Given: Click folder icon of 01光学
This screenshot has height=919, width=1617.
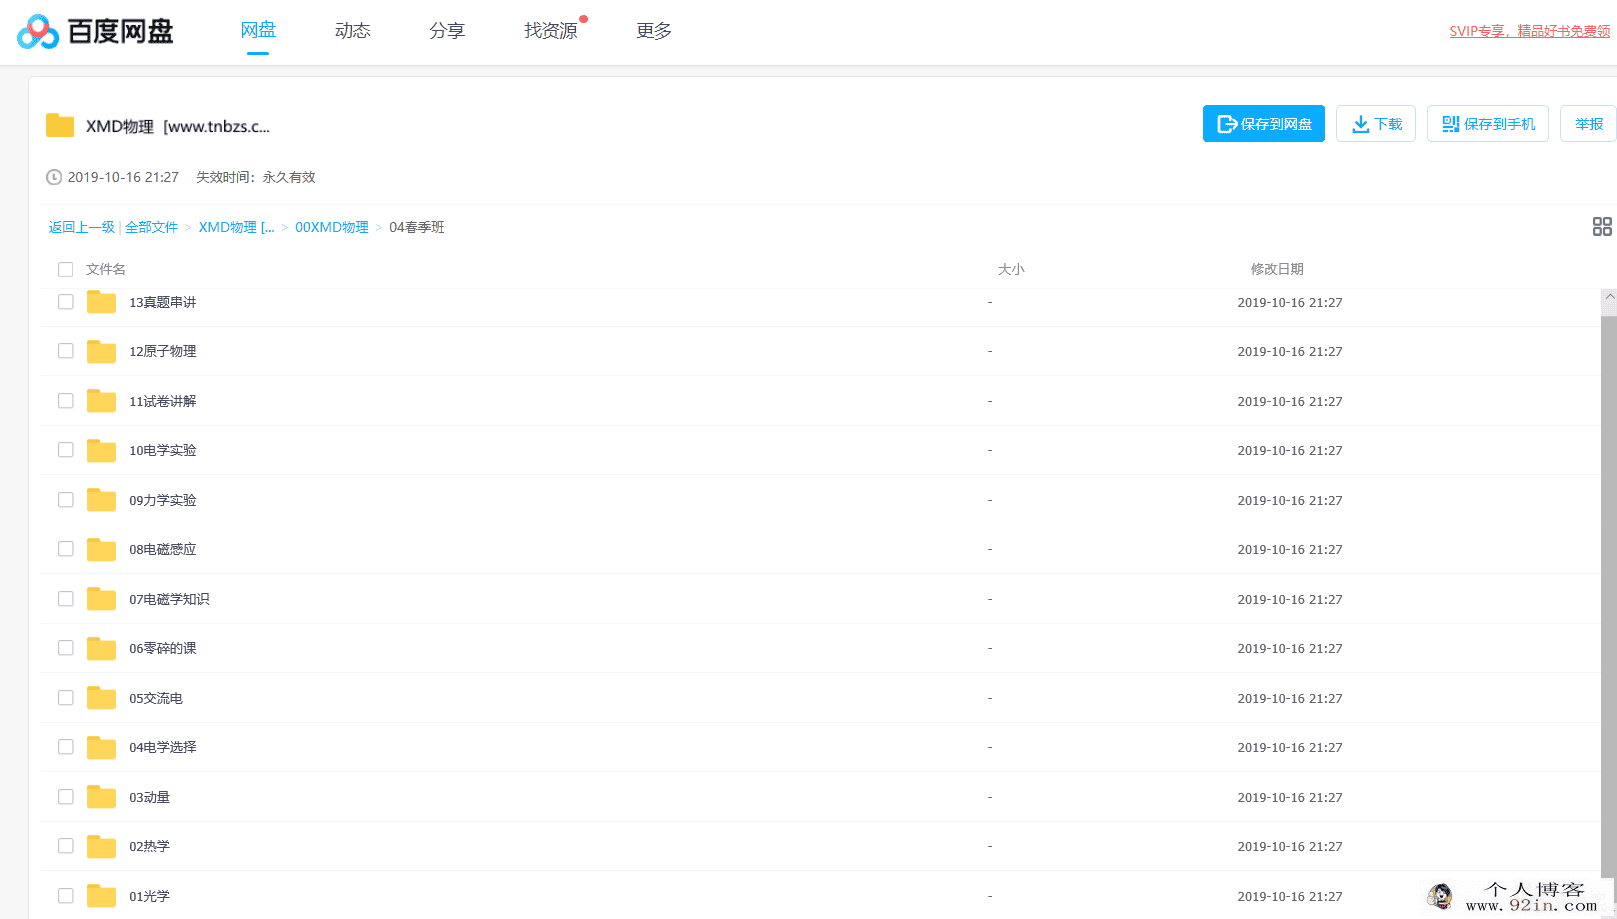Looking at the screenshot, I should pos(101,896).
